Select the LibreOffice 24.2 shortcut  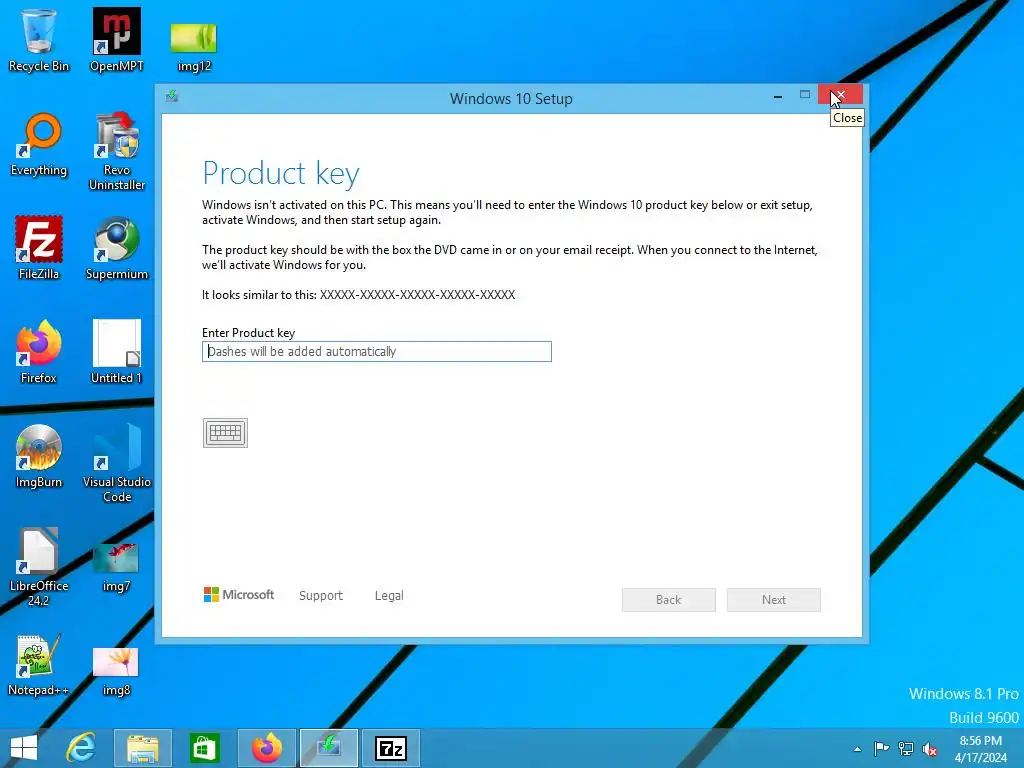(39, 567)
